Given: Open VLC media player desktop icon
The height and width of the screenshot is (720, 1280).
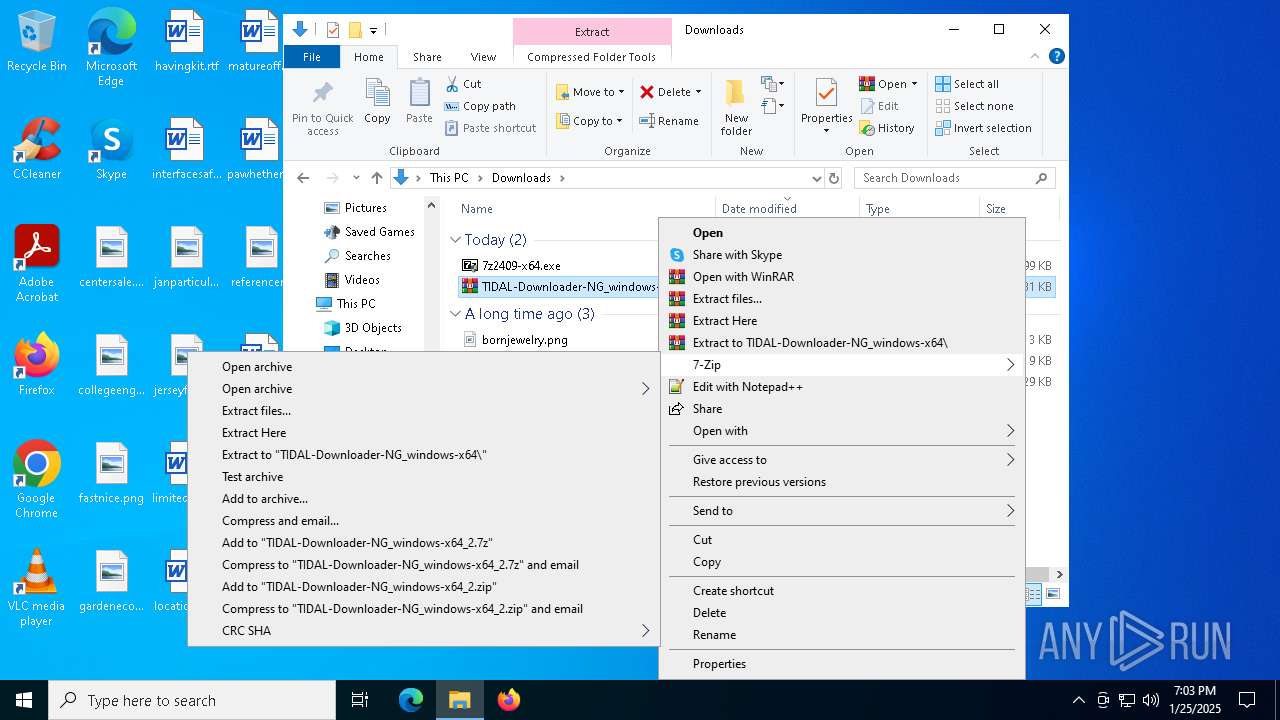Looking at the screenshot, I should 37,588.
